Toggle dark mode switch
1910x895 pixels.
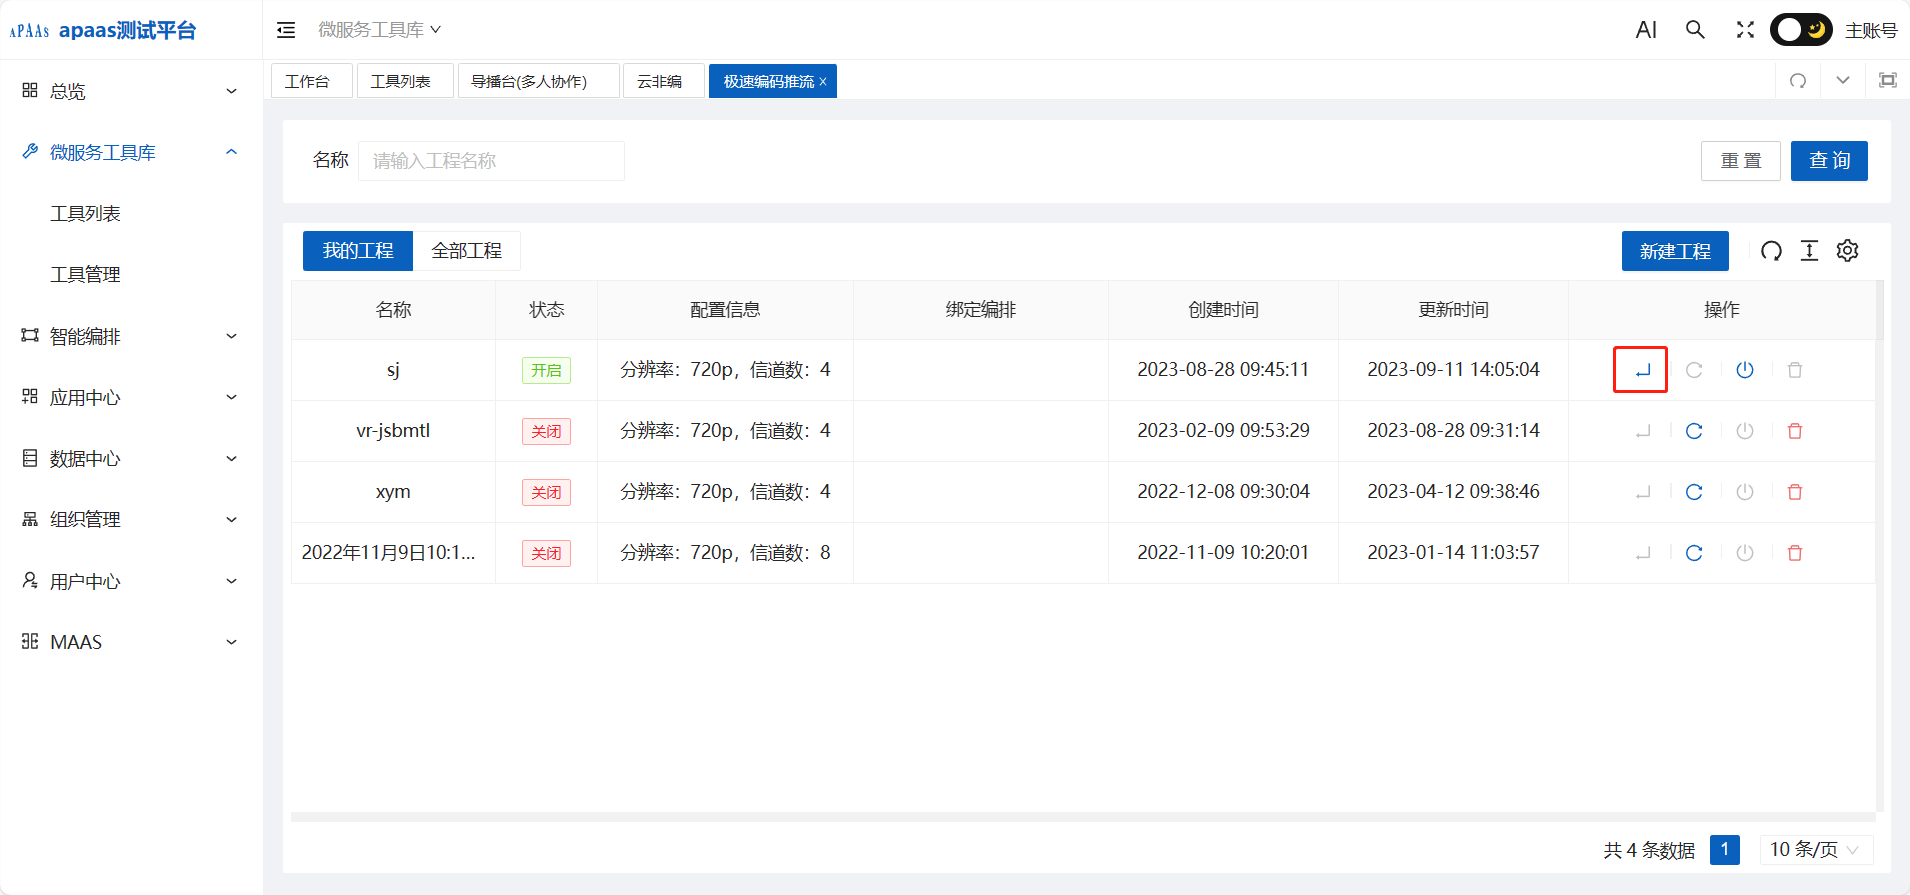(1801, 30)
